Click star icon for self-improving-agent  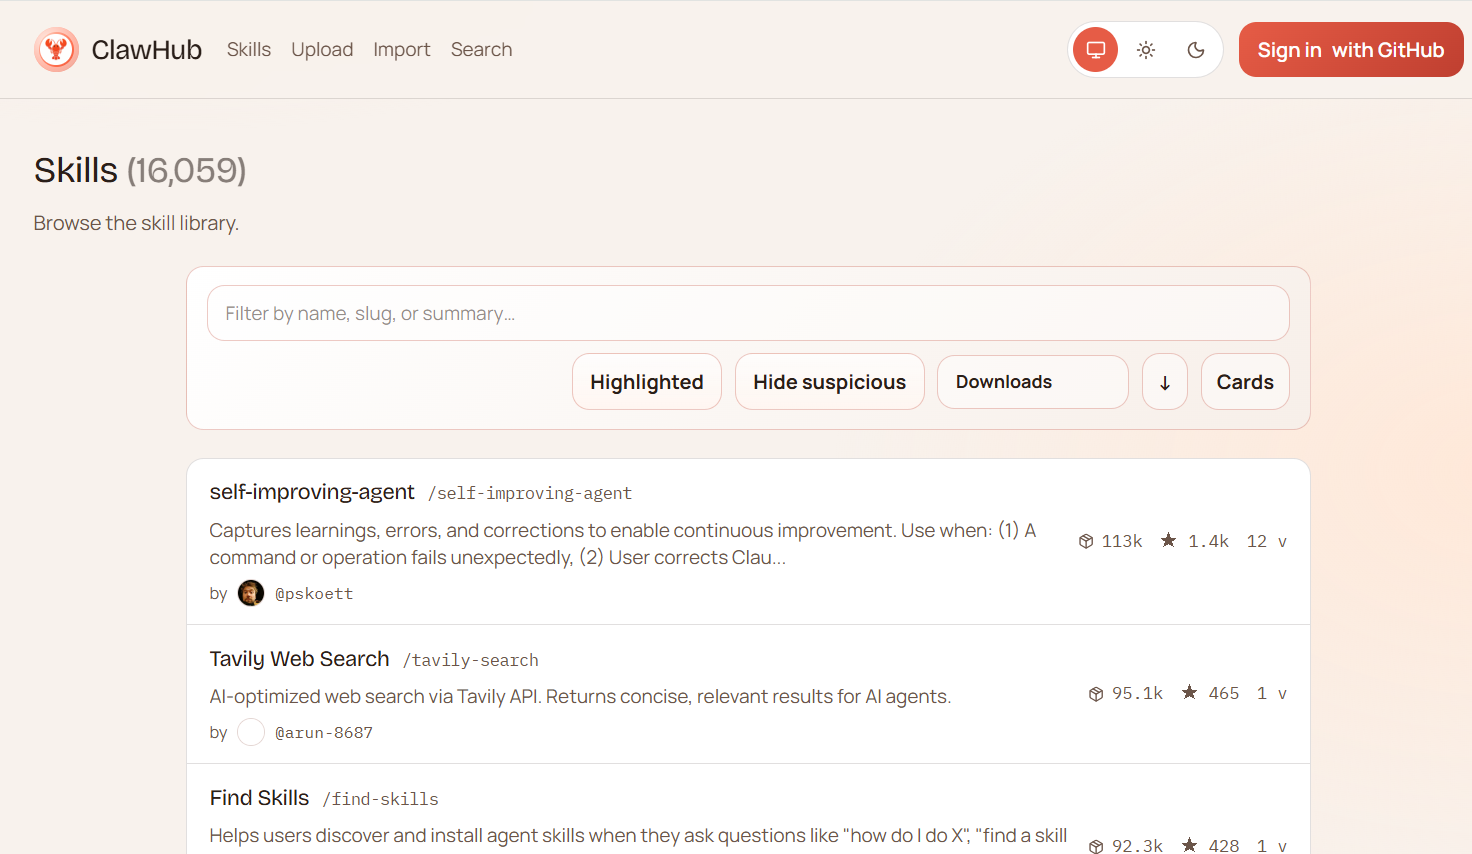click(x=1168, y=540)
